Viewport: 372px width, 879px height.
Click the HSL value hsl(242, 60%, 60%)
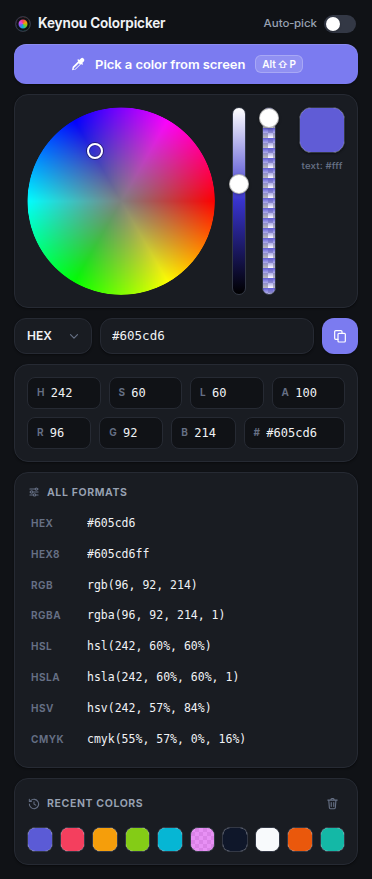pos(149,646)
